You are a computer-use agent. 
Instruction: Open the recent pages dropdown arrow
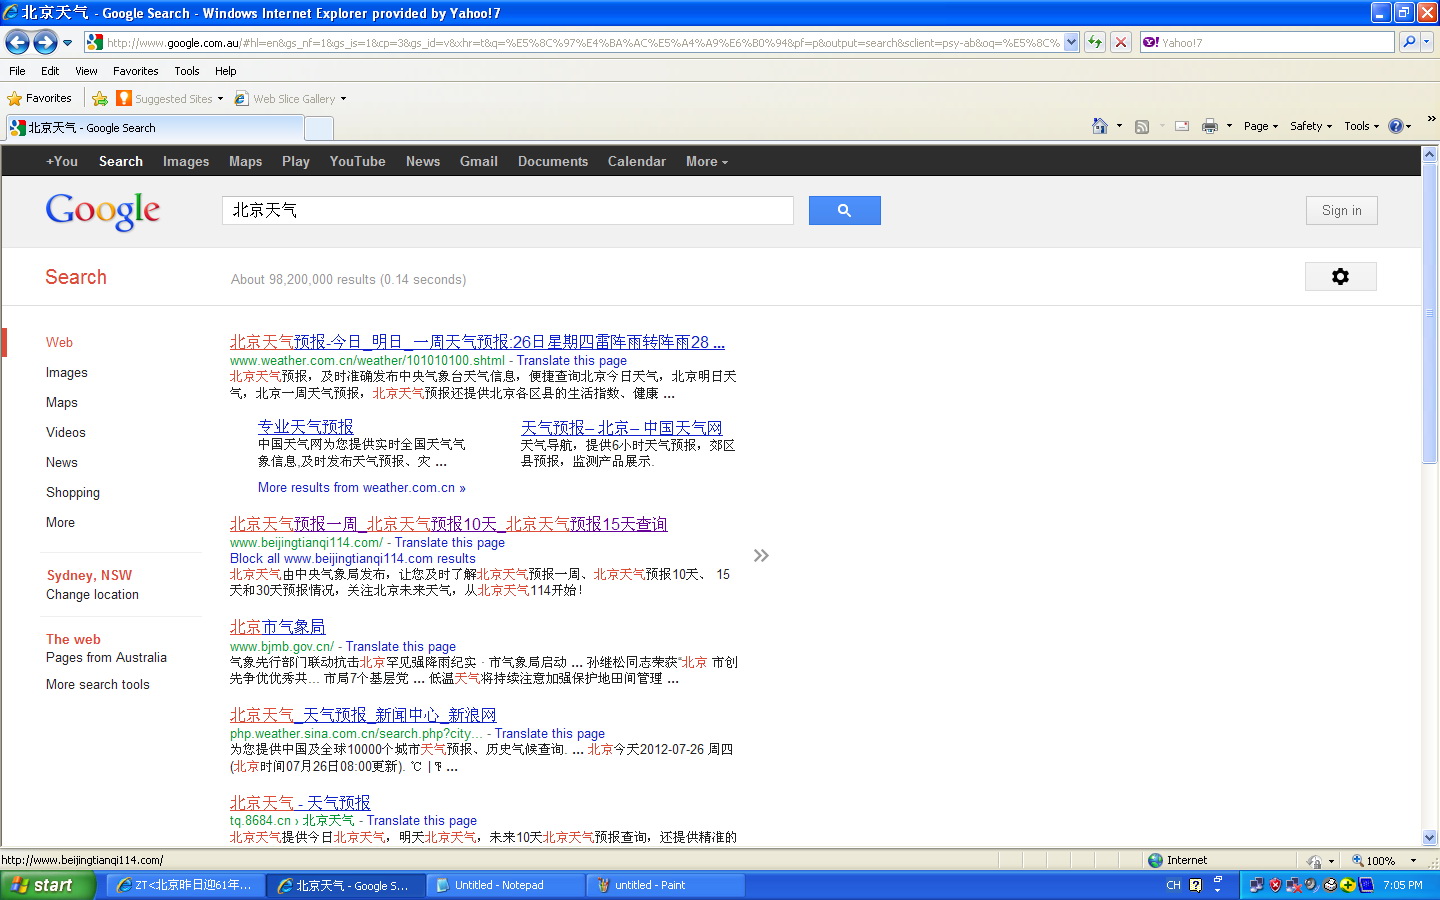pos(67,43)
